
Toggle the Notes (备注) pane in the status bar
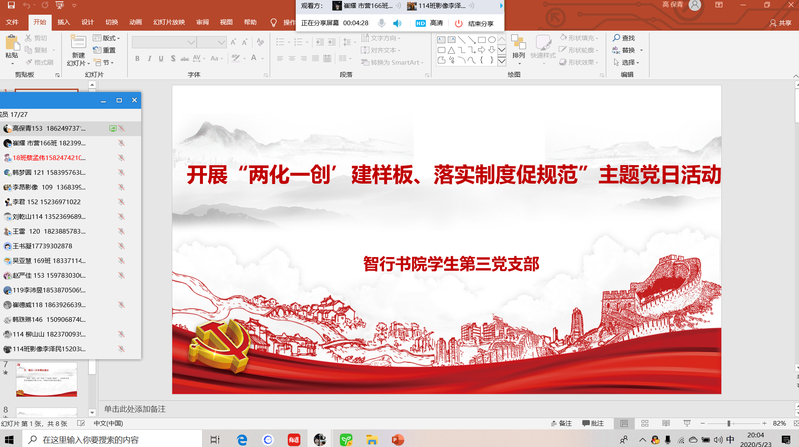click(561, 423)
